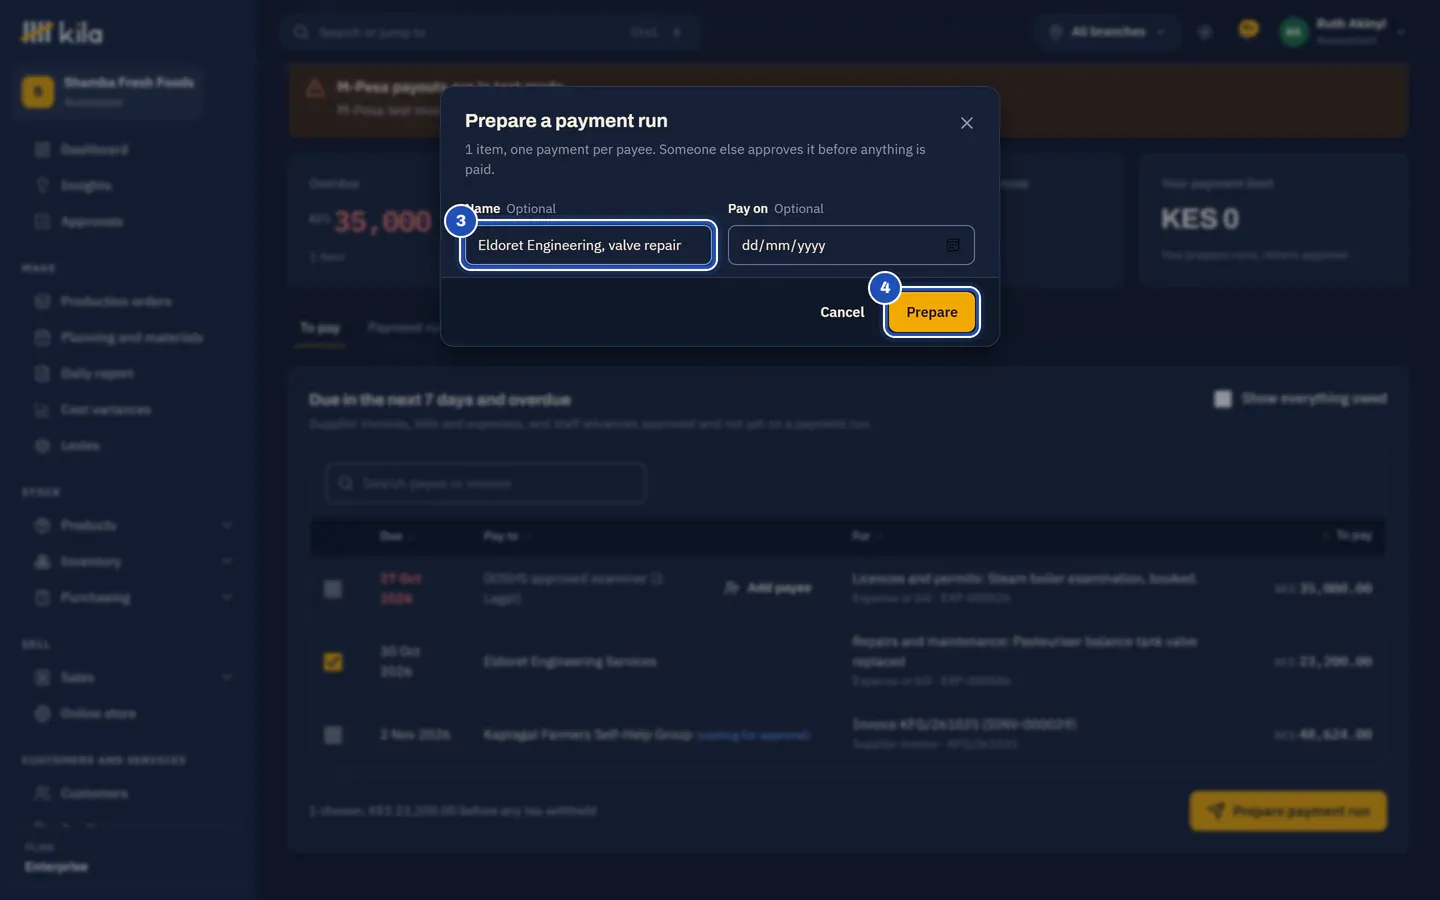The image size is (1440, 900).
Task: Click the Prepare payment run button below table
Action: click(1288, 811)
